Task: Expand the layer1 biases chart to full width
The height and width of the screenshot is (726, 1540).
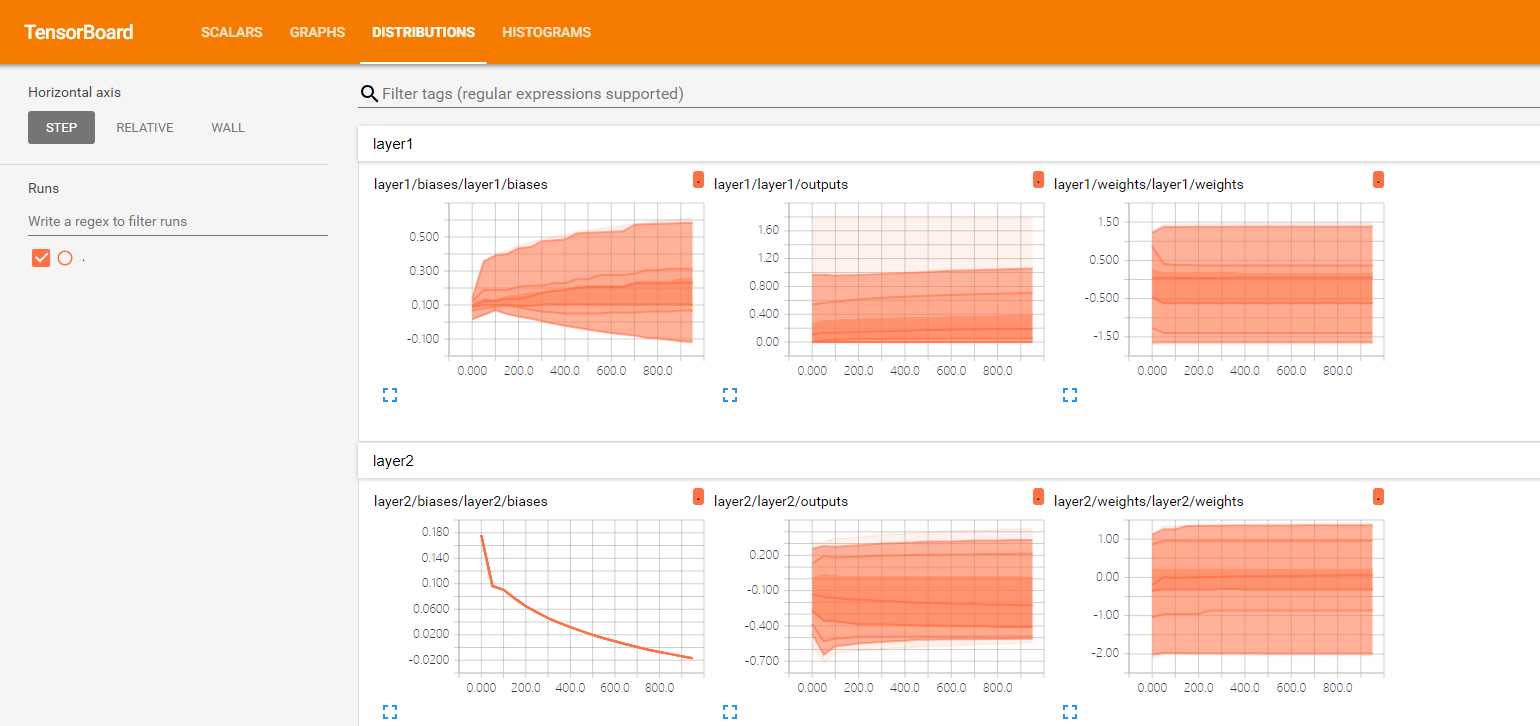Action: [x=390, y=396]
